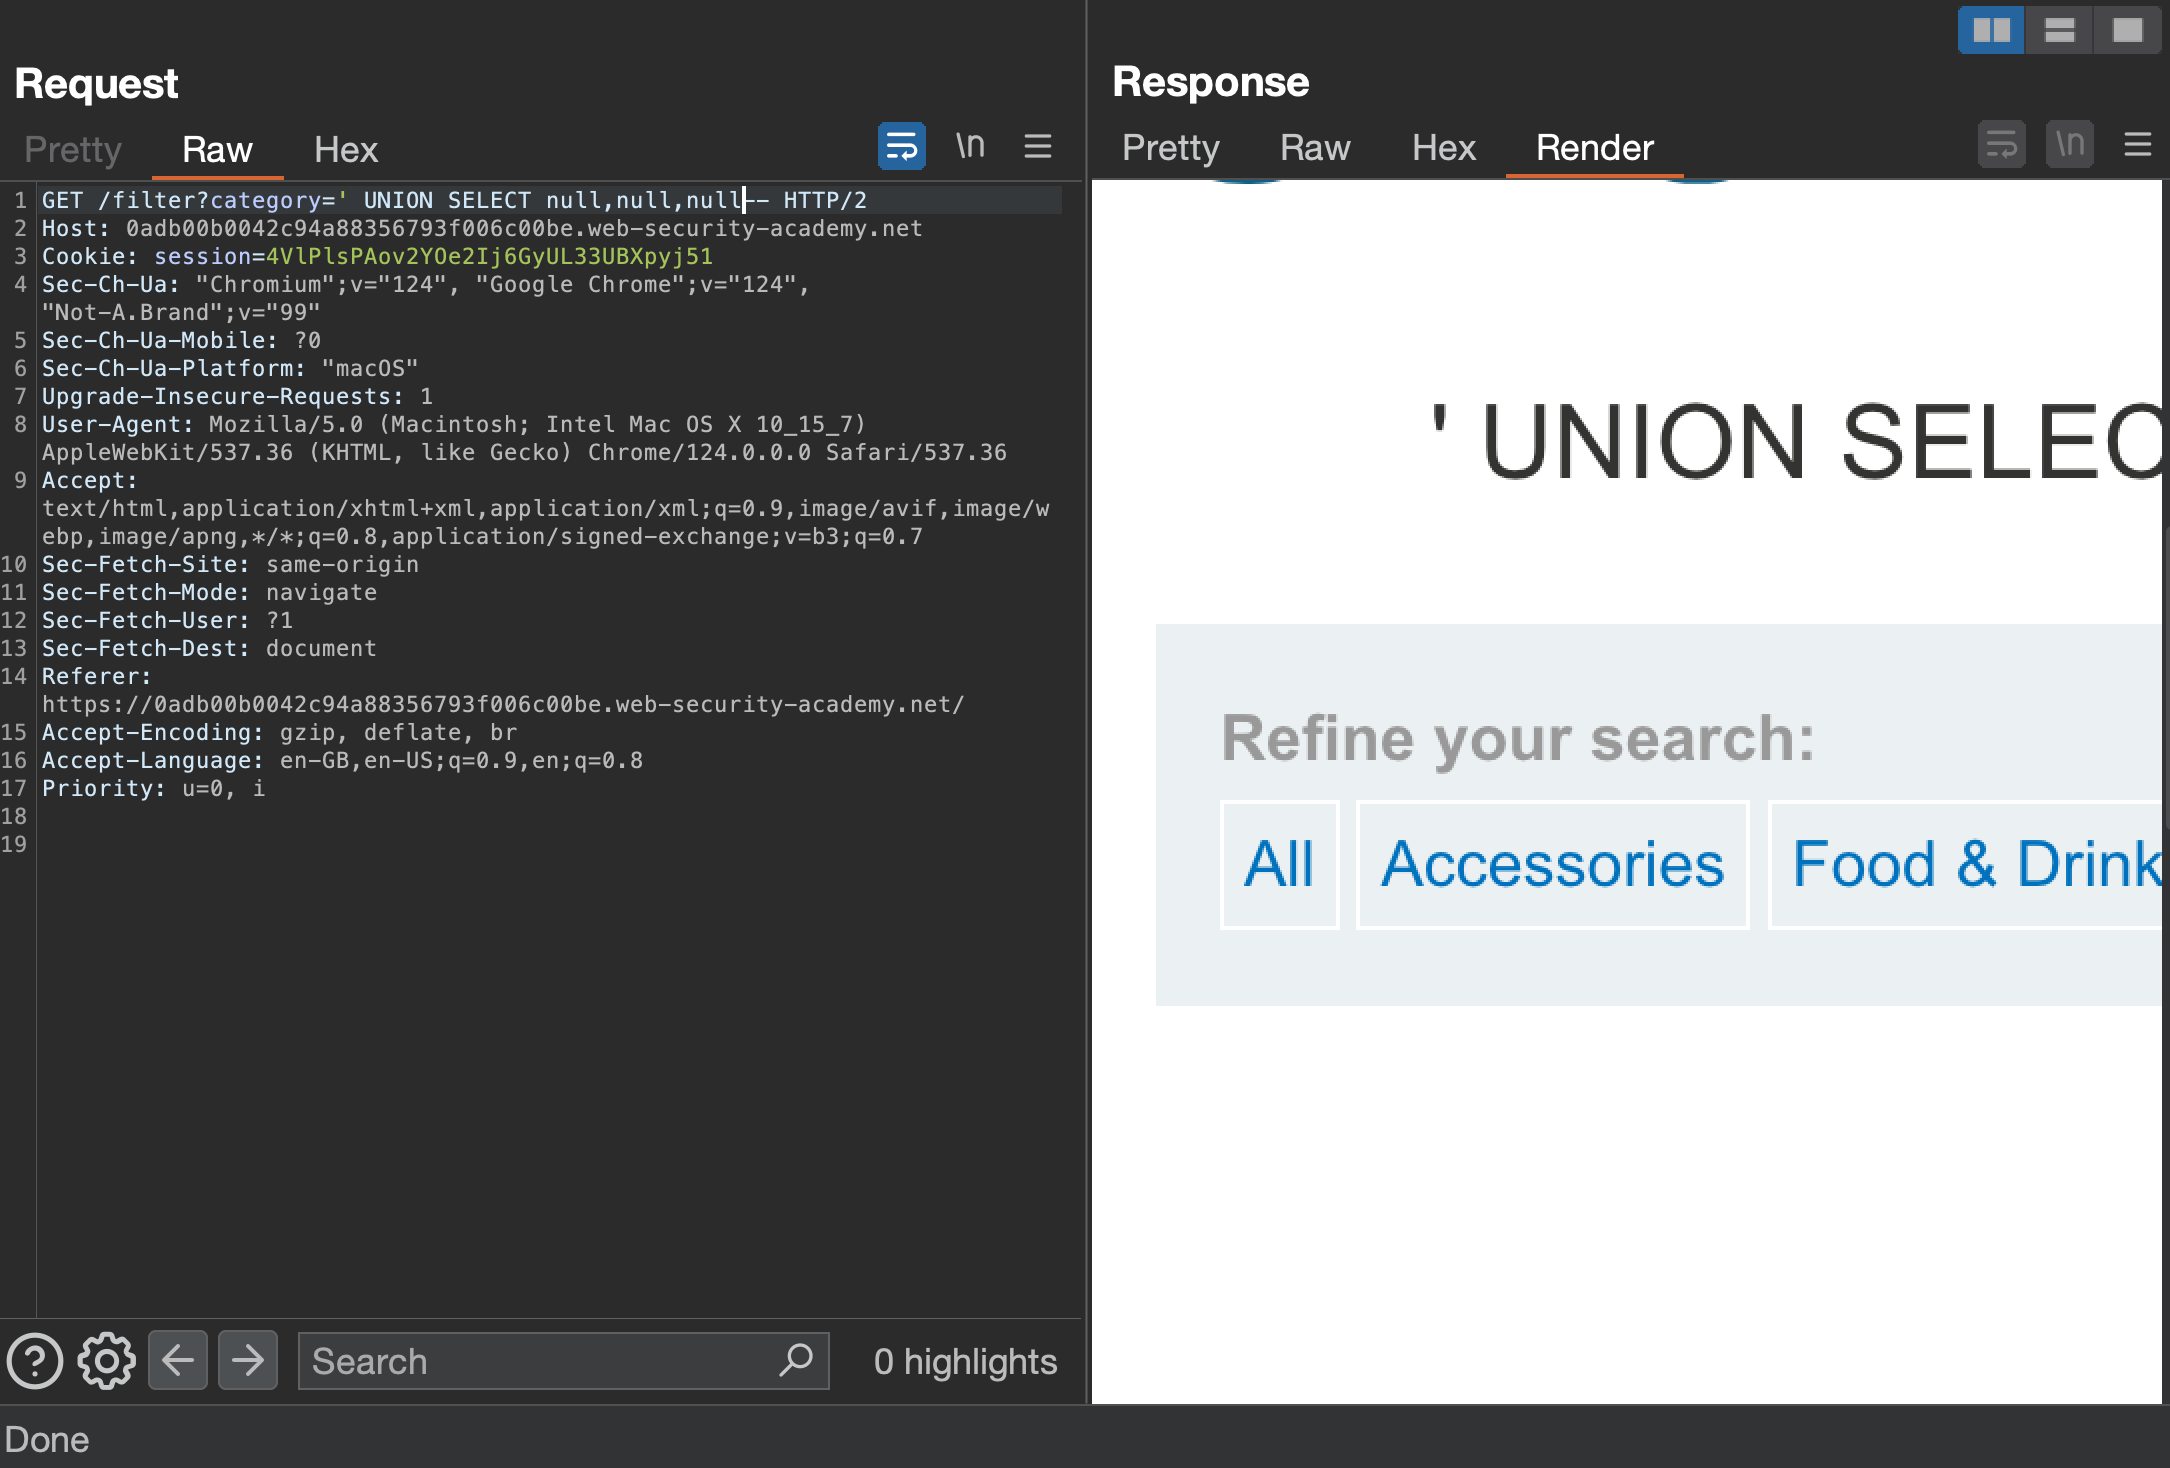Toggle word wrap in the Response panel
Viewport: 2170px width, 1468px height.
coord(2001,145)
